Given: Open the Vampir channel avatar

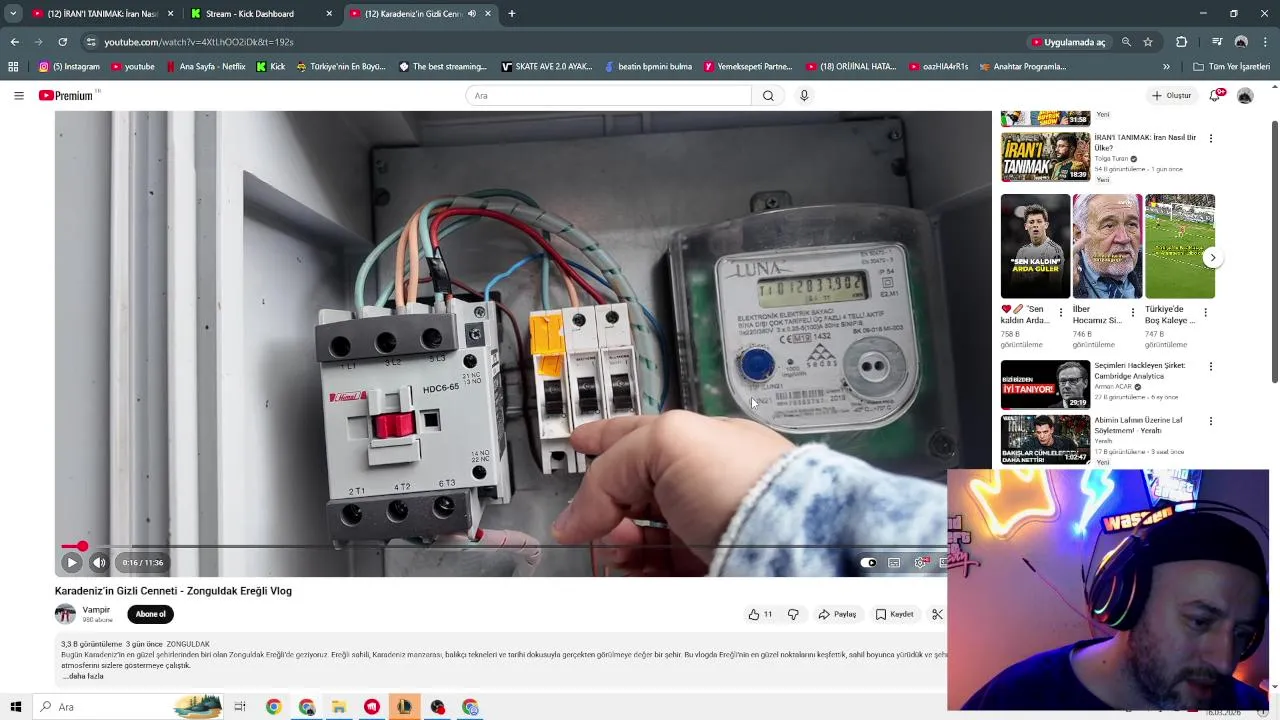Looking at the screenshot, I should coord(65,614).
